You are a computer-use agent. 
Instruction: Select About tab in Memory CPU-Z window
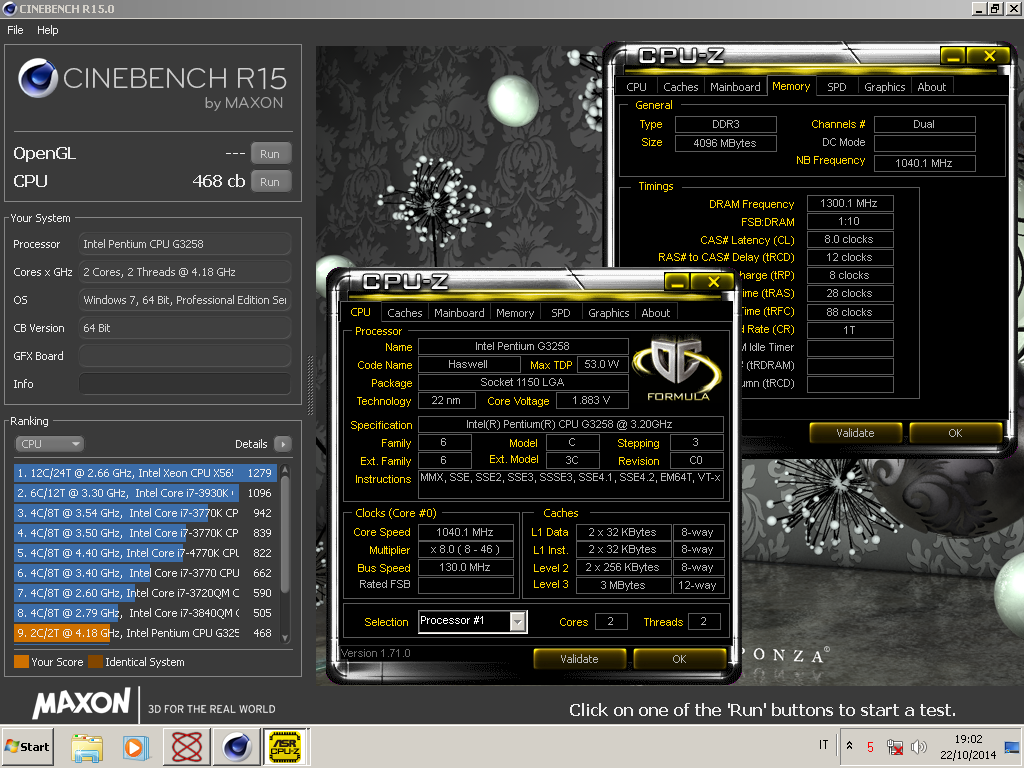tap(931, 87)
